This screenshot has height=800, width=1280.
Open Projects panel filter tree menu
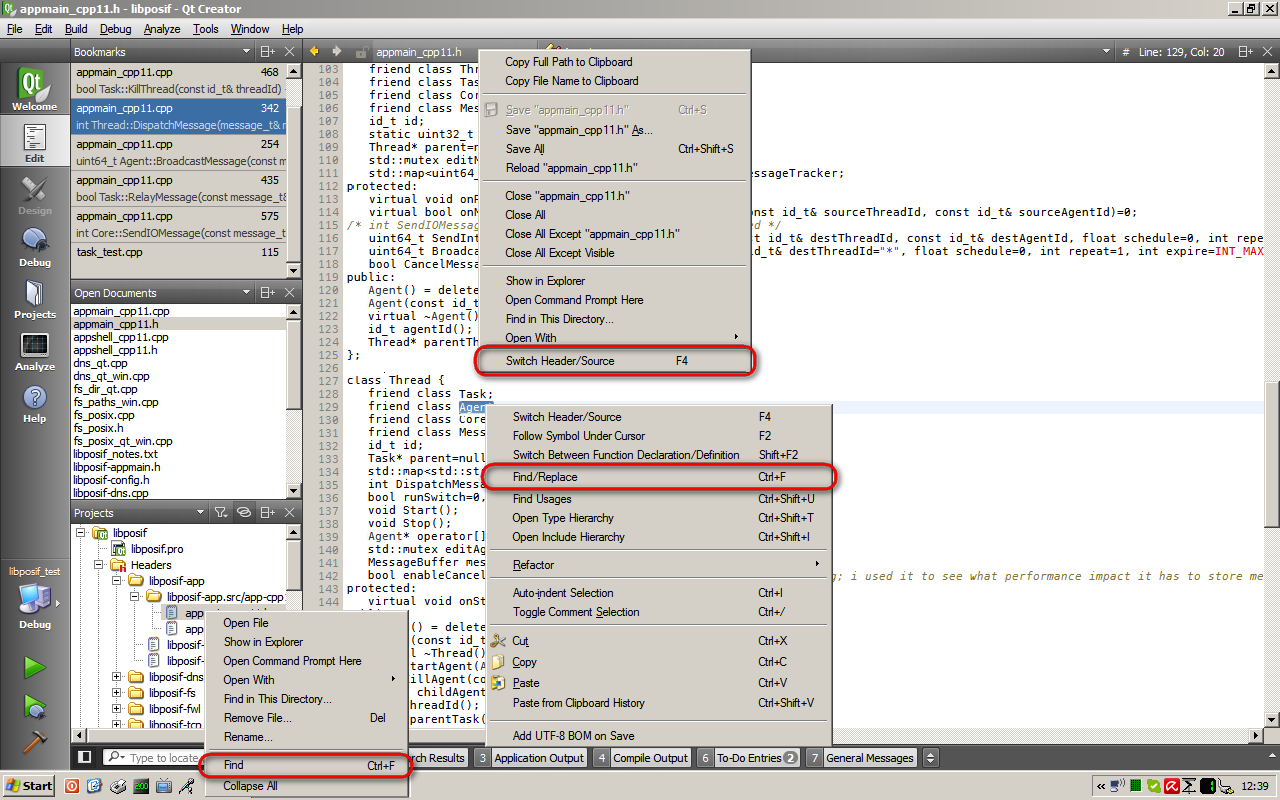click(222, 513)
